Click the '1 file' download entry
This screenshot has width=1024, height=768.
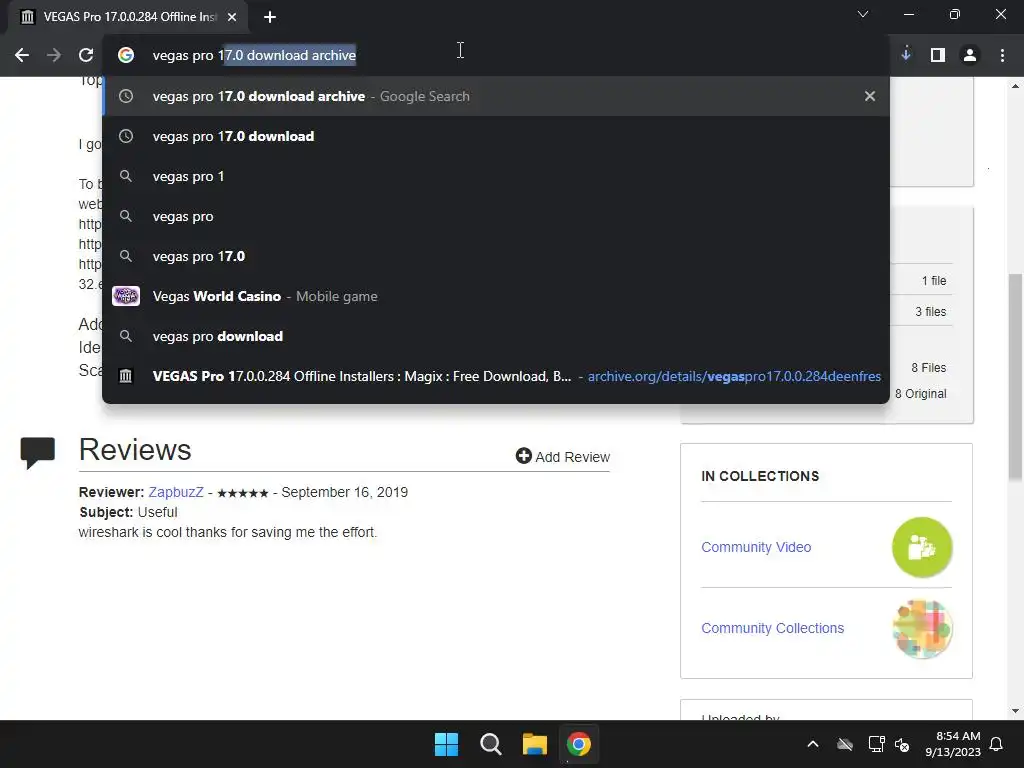tap(934, 281)
